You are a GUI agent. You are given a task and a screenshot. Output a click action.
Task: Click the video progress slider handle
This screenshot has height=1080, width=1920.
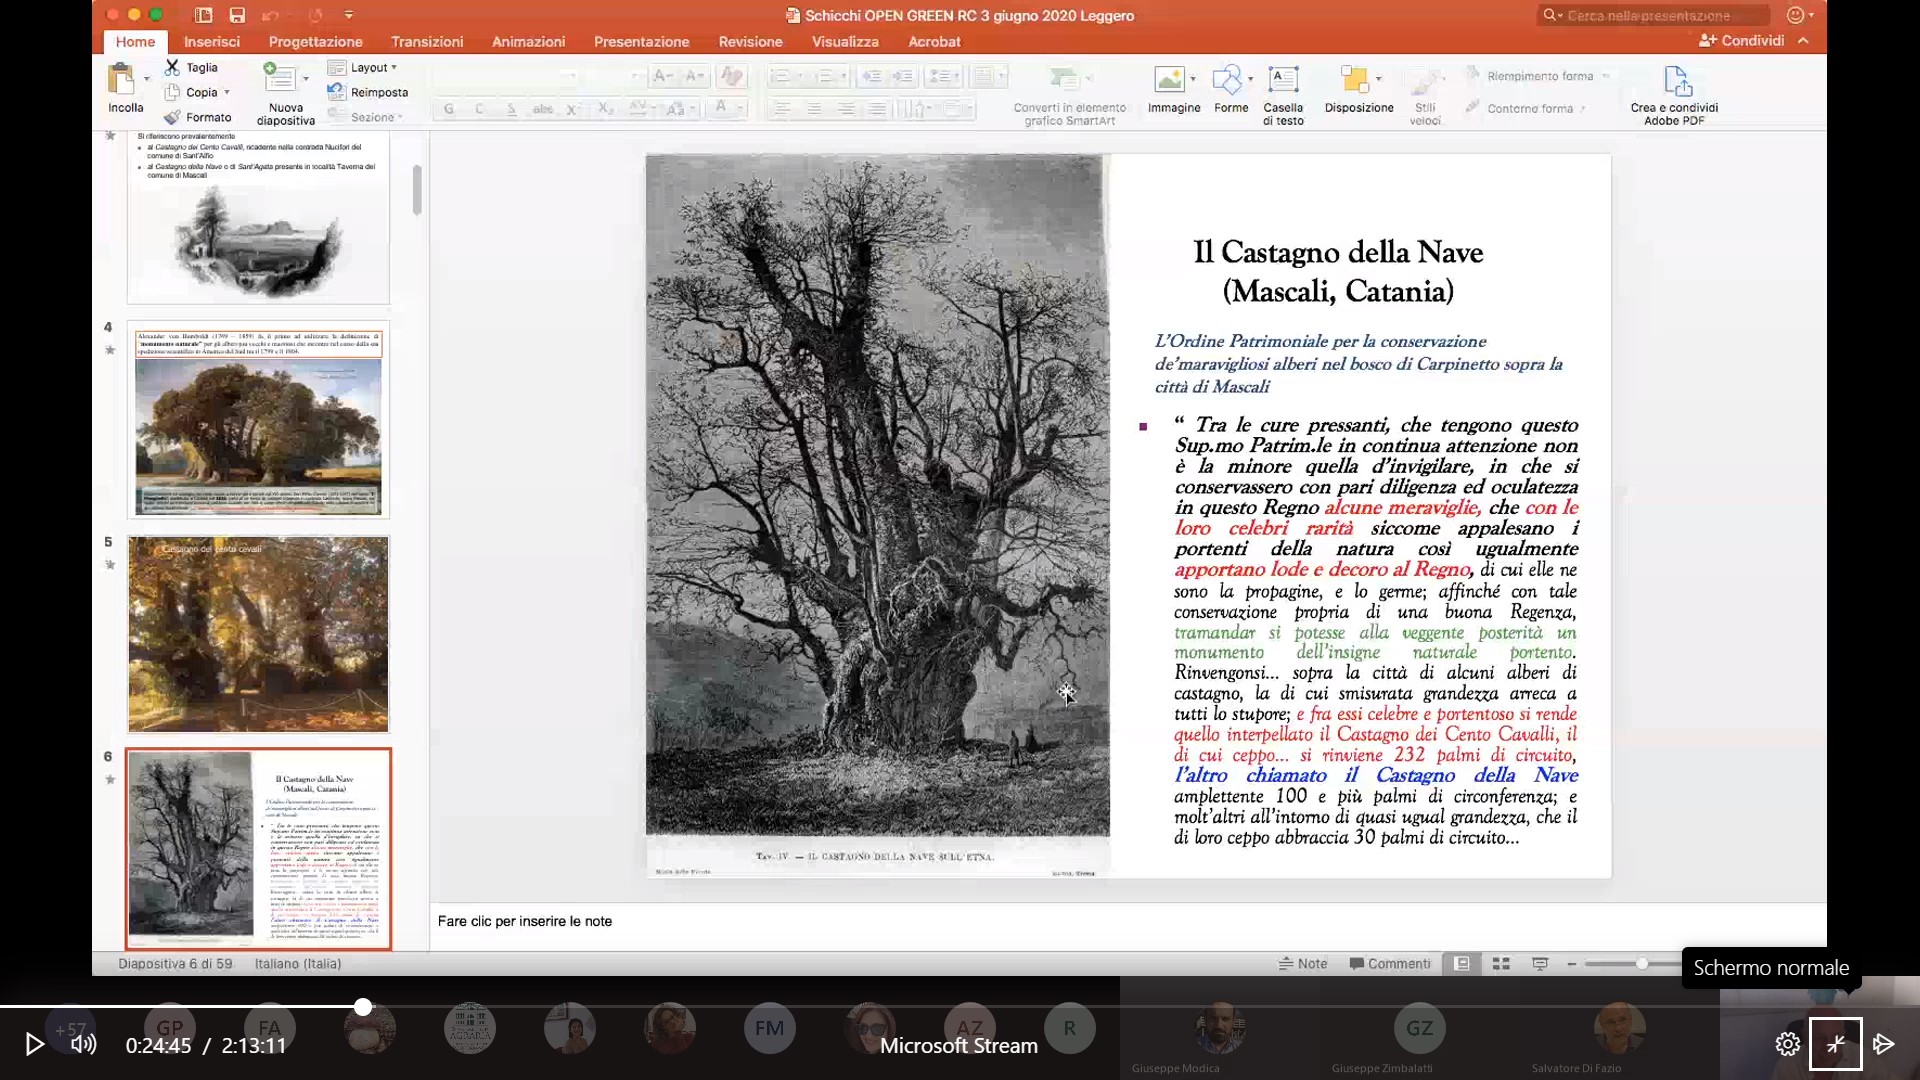tap(363, 1007)
